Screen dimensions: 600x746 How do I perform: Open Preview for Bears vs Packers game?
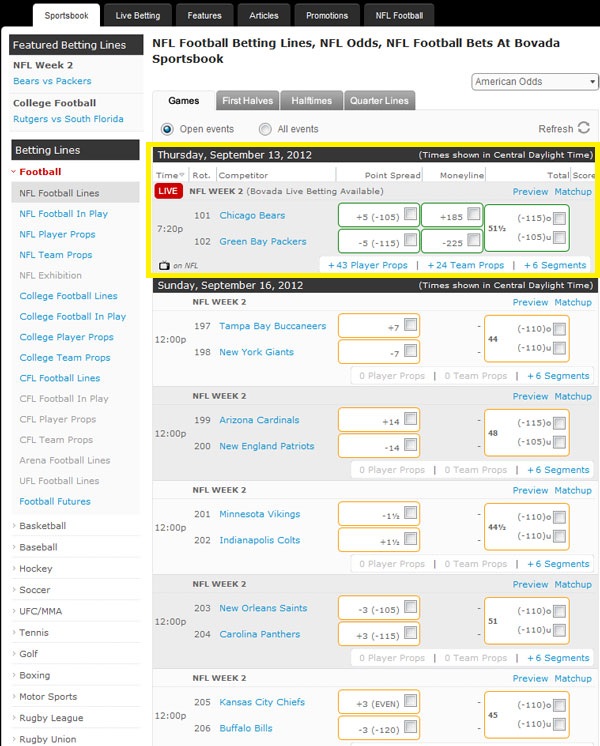530,191
